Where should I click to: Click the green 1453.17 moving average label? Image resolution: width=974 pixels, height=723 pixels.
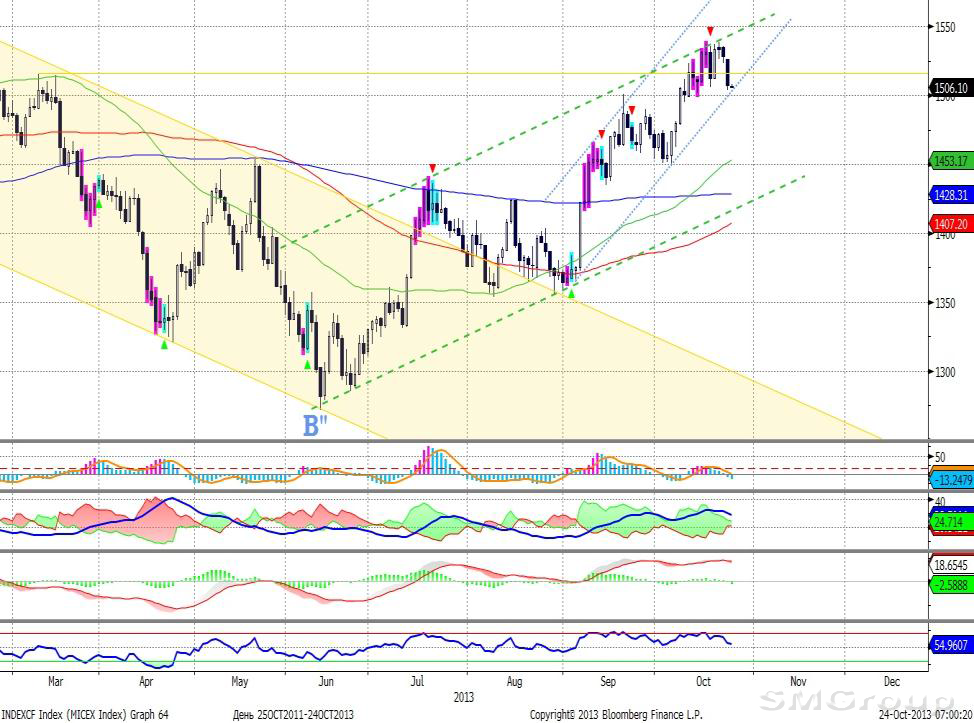pos(950,161)
